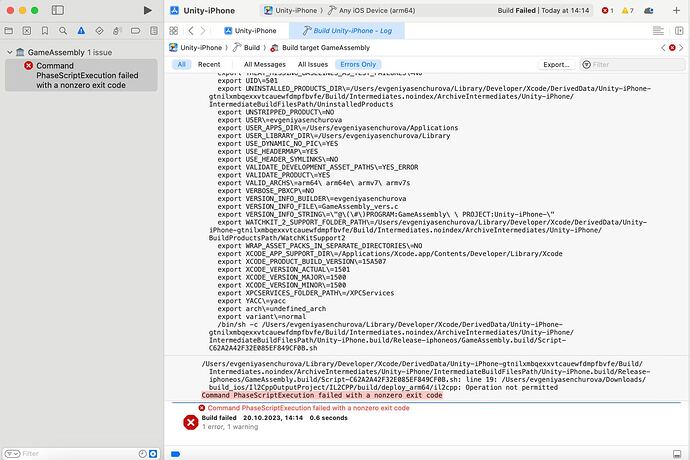The height and width of the screenshot is (460, 690).
Task: Click the "export XCODE_VERSION_ACTUAL" log line
Action: tap(284, 269)
